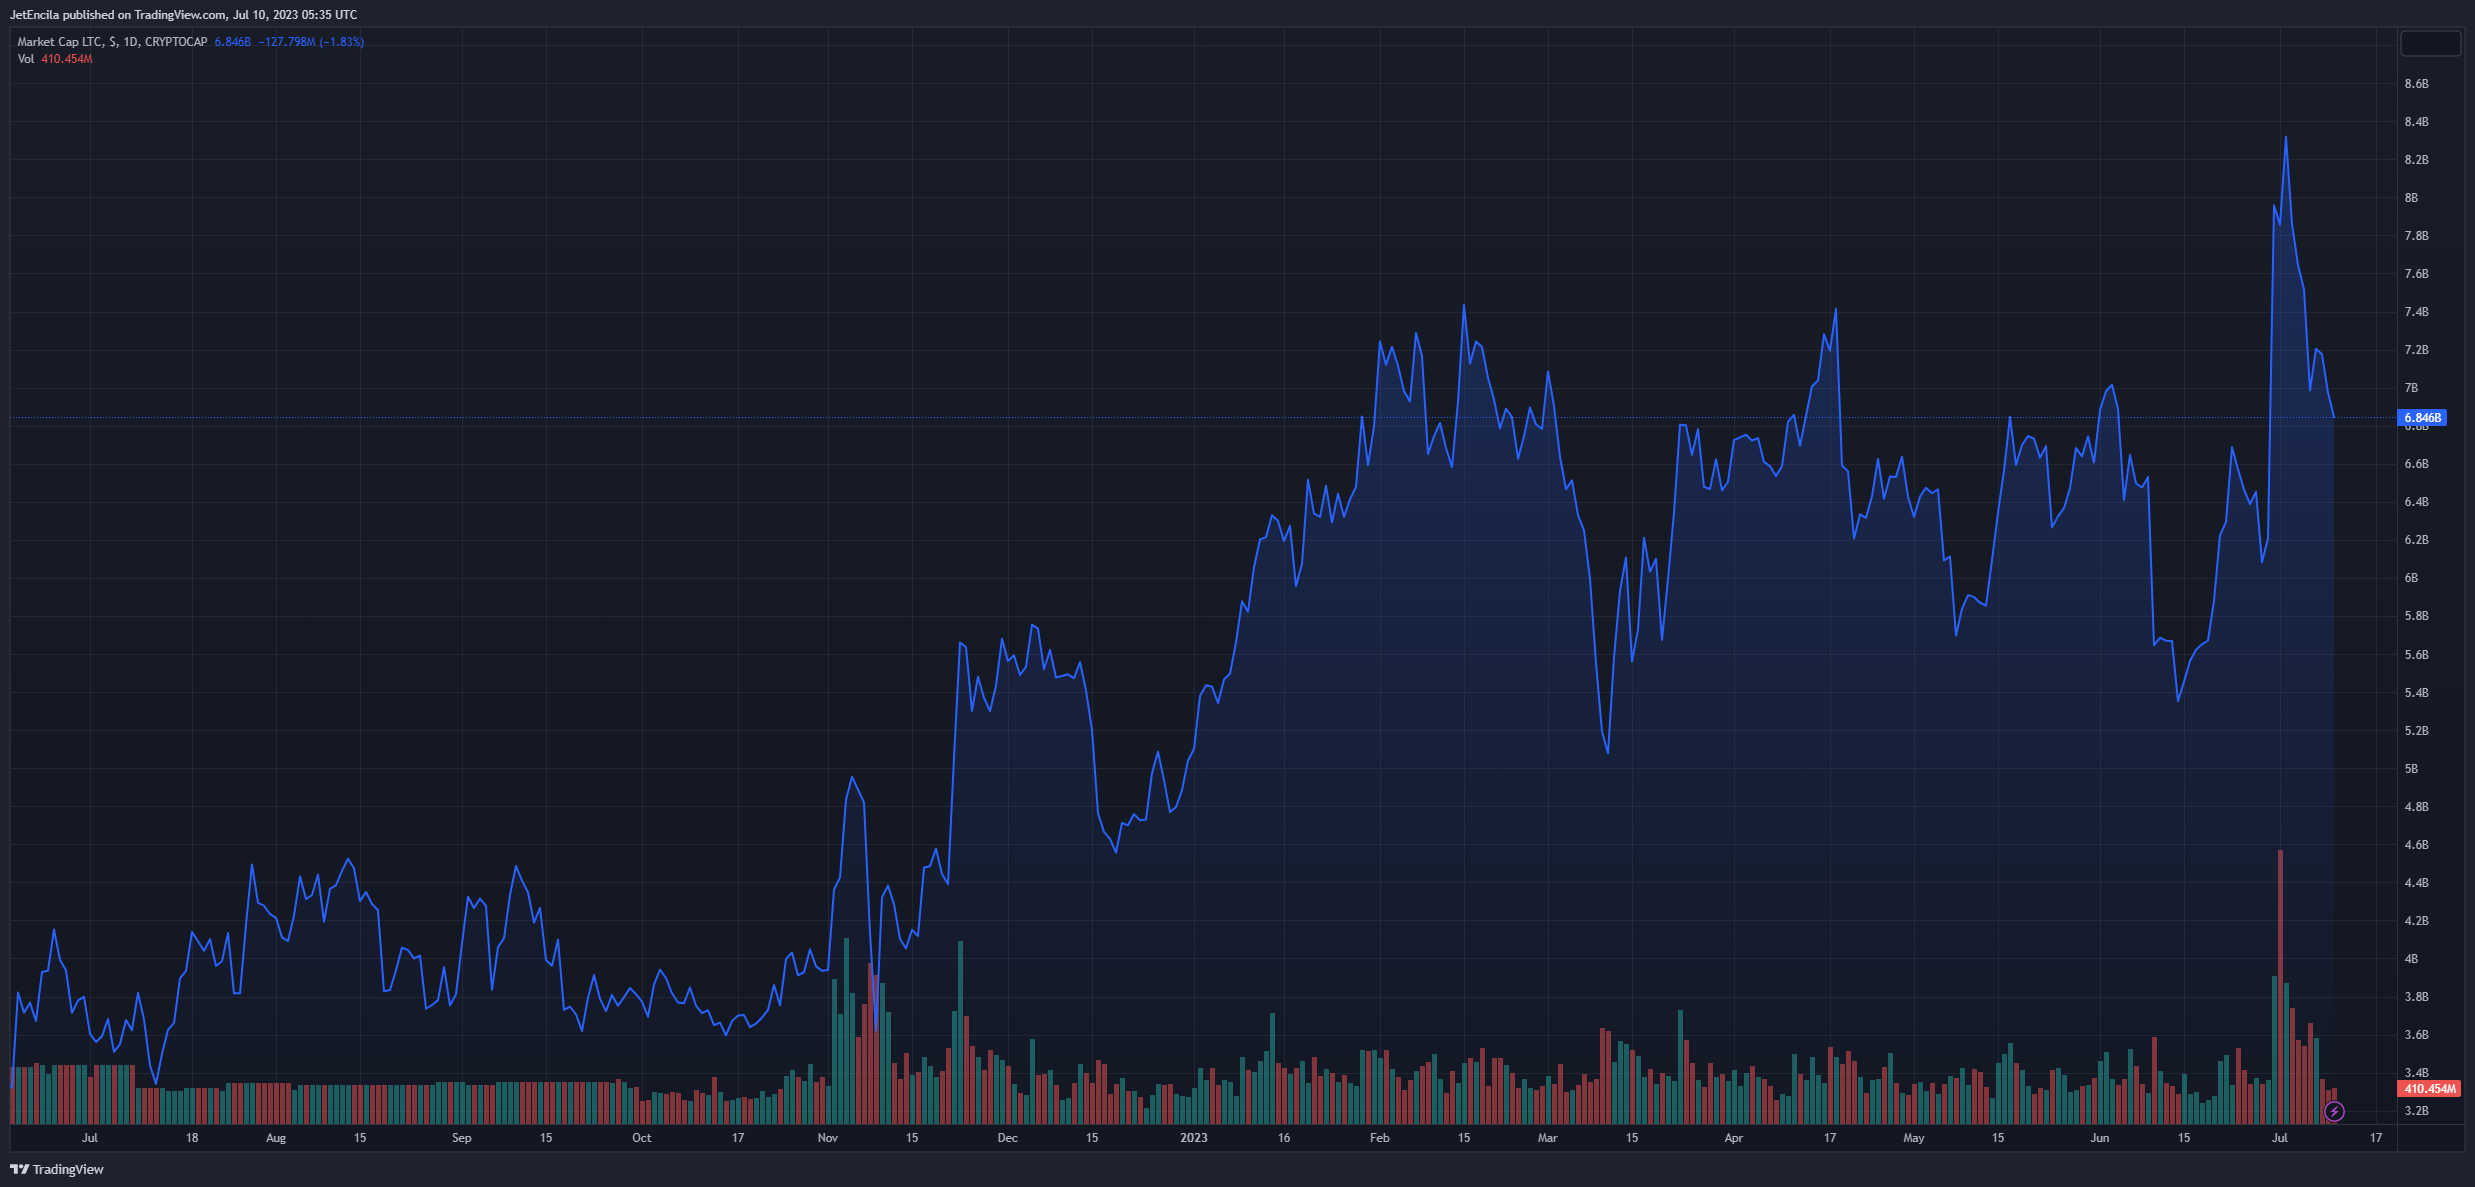Click the 2023 year marker on time axis

point(1193,1138)
